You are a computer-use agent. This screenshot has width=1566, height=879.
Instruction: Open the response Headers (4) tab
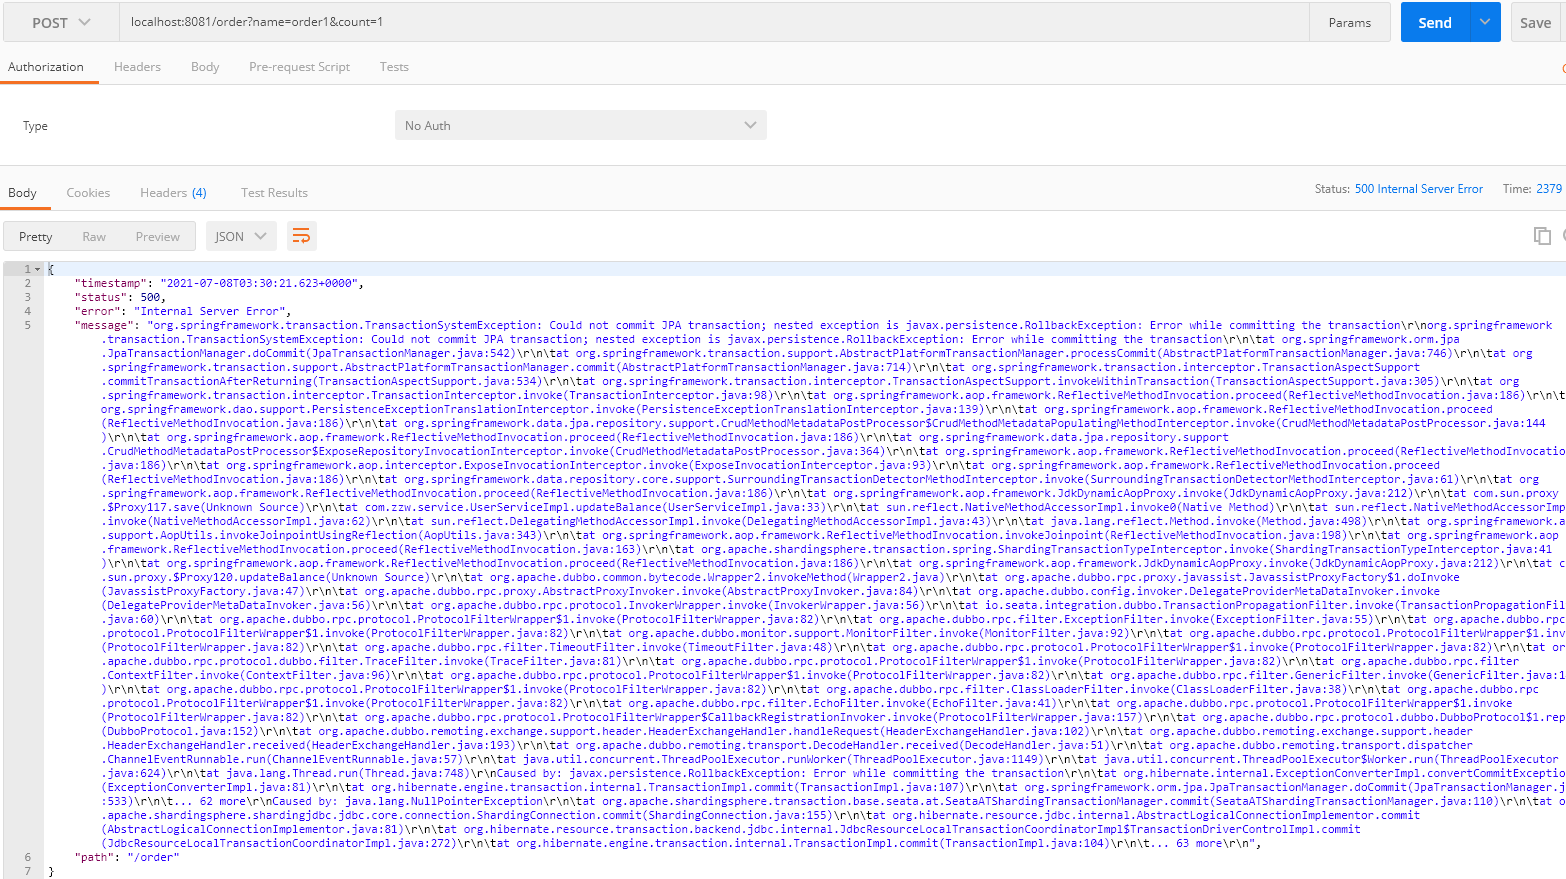tap(174, 192)
